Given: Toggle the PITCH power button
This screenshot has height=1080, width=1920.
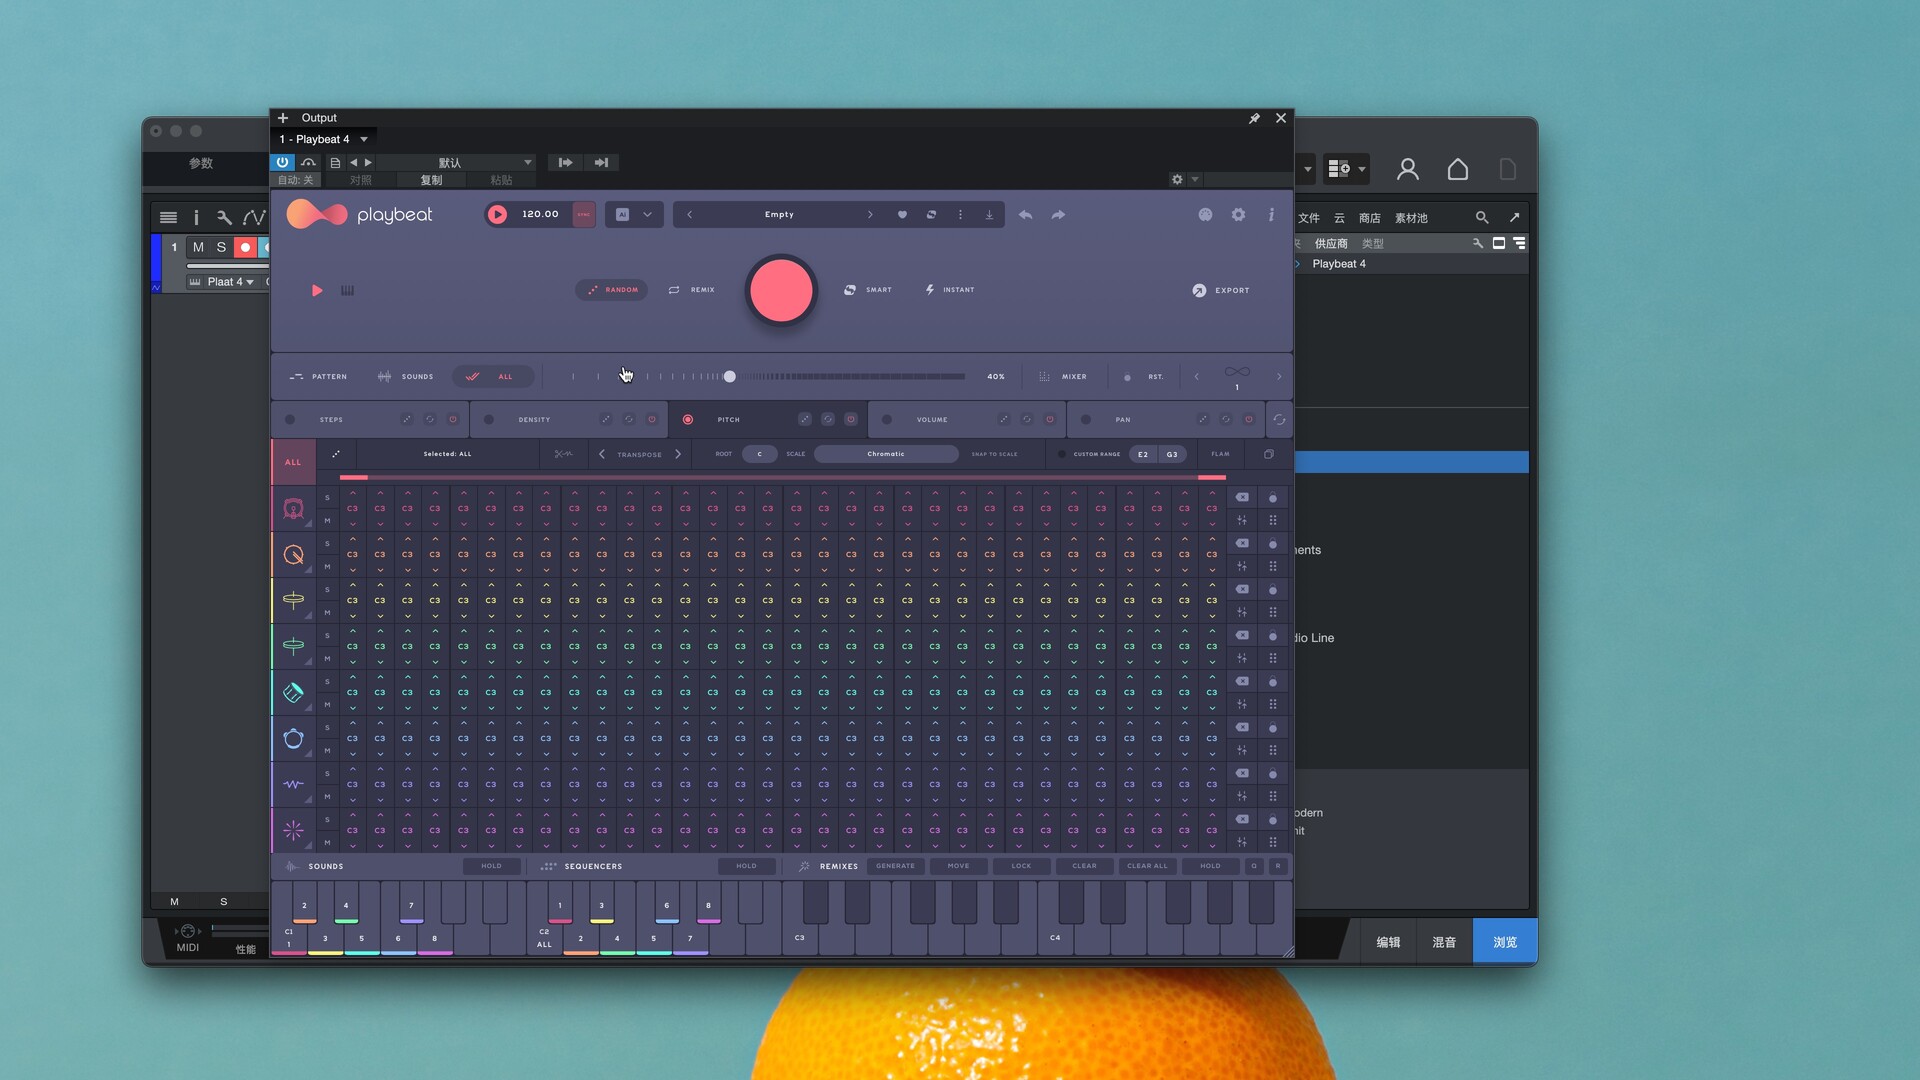Looking at the screenshot, I should click(851, 420).
